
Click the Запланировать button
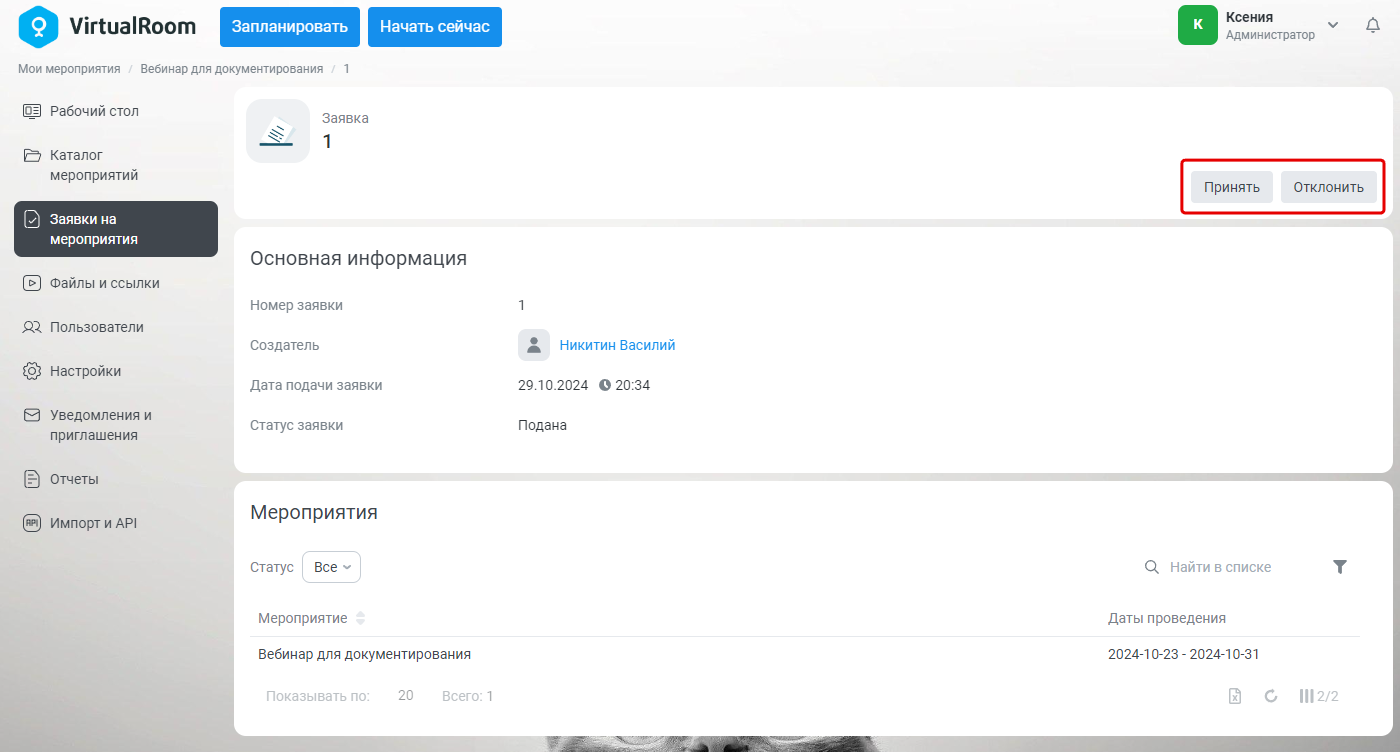[x=290, y=27]
